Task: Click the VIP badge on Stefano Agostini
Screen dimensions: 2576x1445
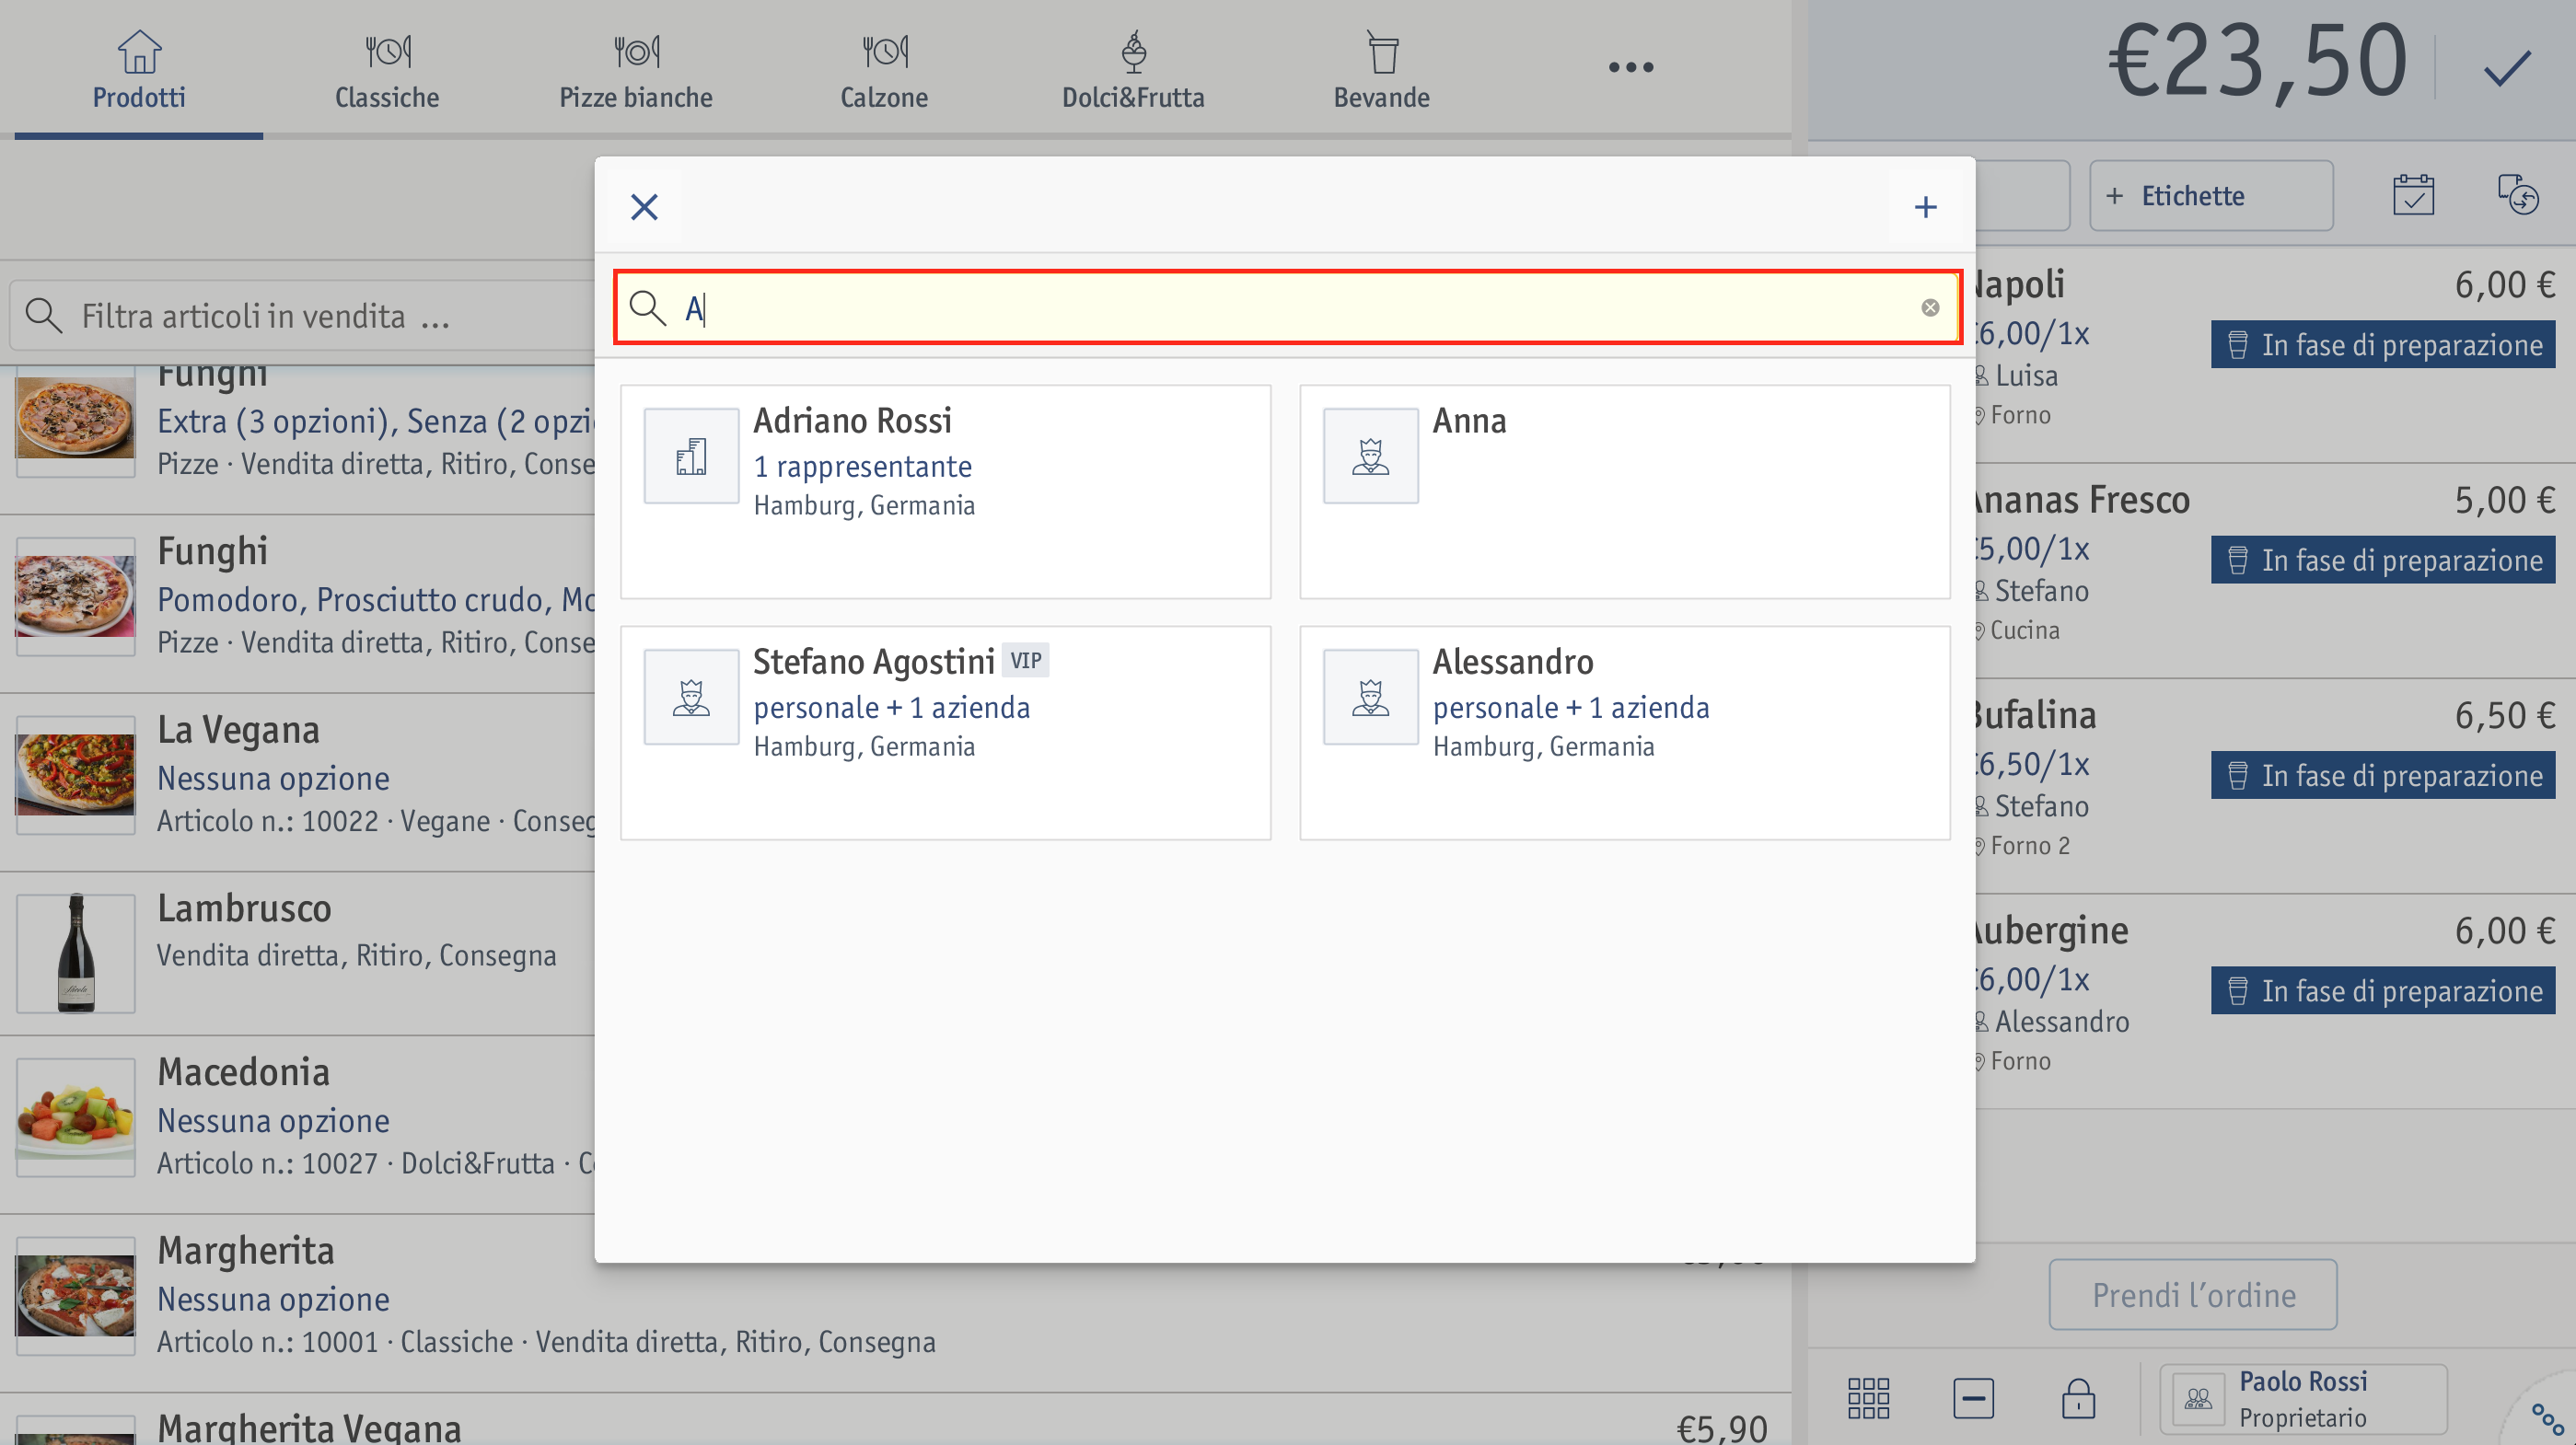Action: tap(1025, 661)
